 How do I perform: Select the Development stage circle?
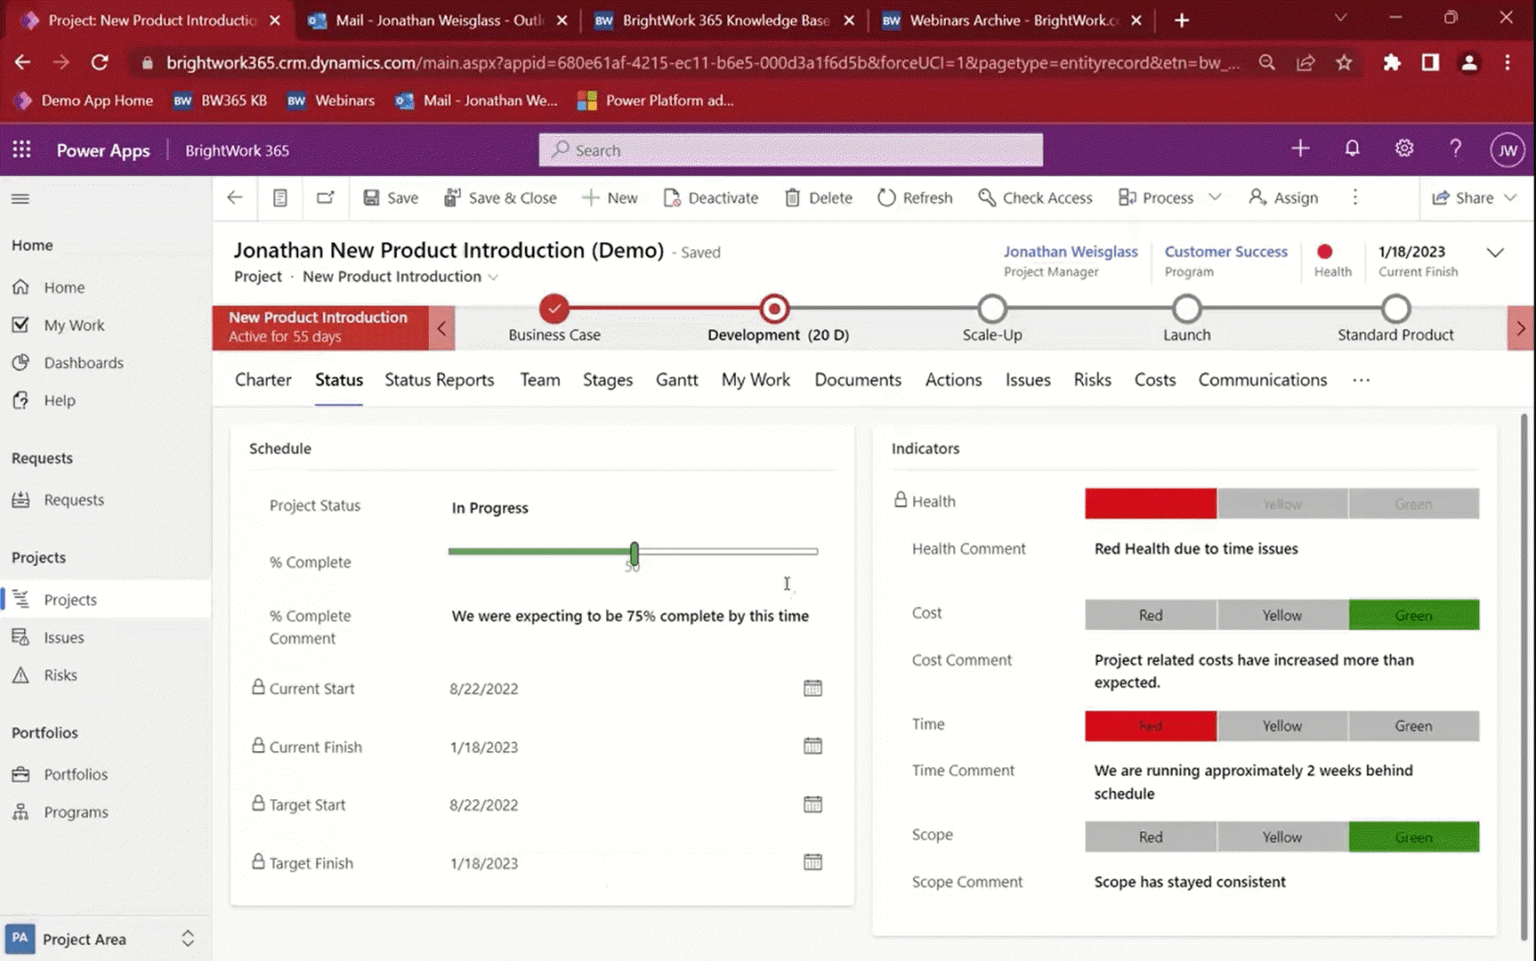[x=774, y=309]
